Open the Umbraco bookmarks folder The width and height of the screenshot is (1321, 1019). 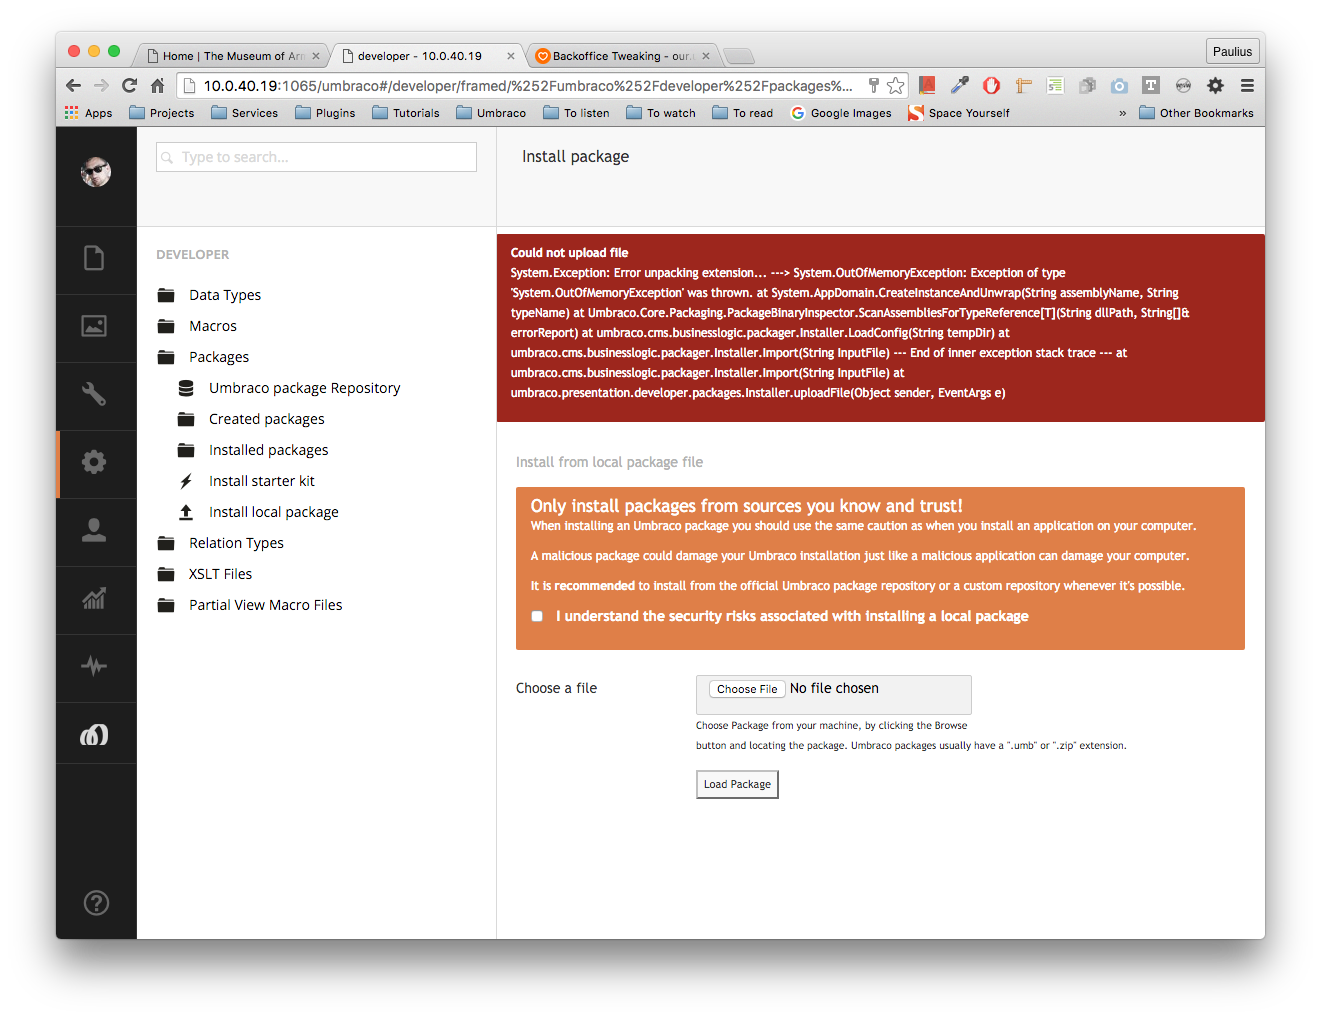(491, 113)
